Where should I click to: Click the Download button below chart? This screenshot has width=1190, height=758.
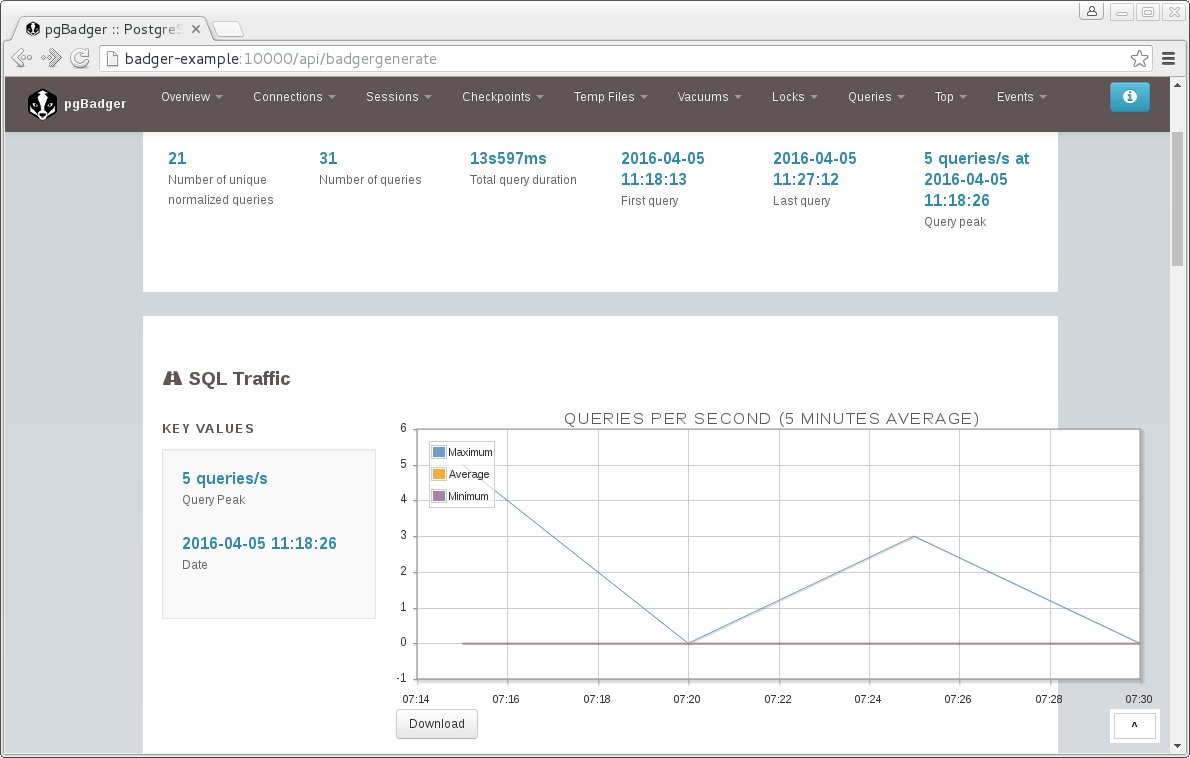[x=437, y=724]
